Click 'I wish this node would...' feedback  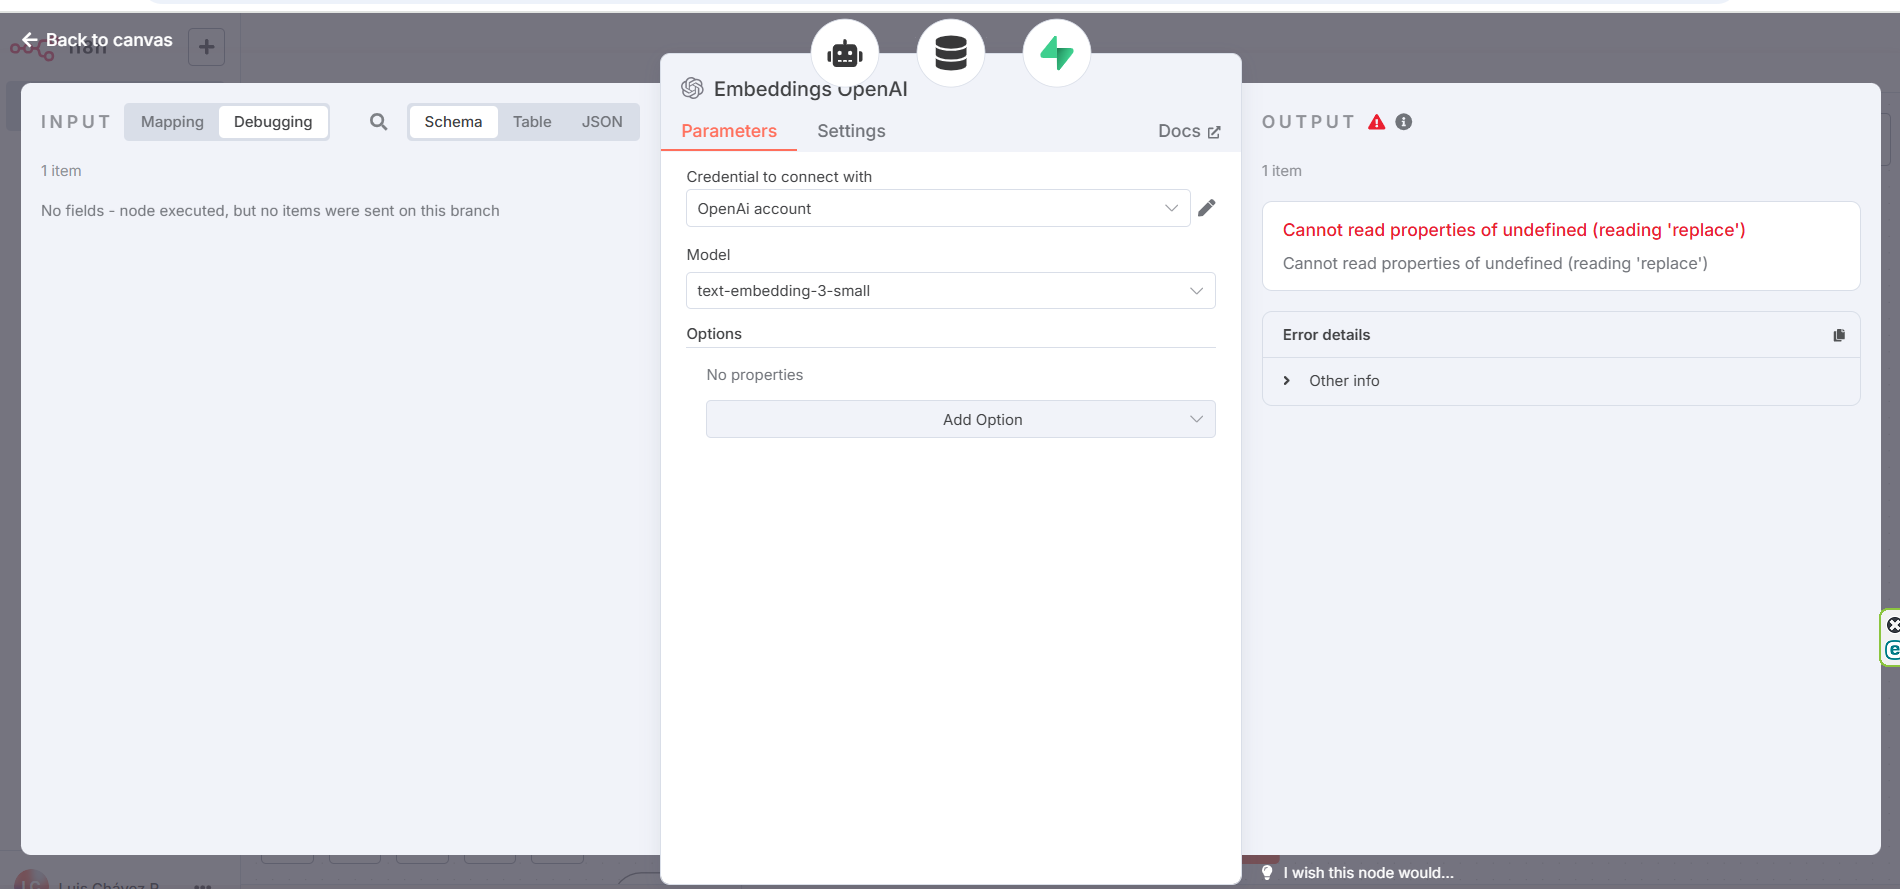1369,873
